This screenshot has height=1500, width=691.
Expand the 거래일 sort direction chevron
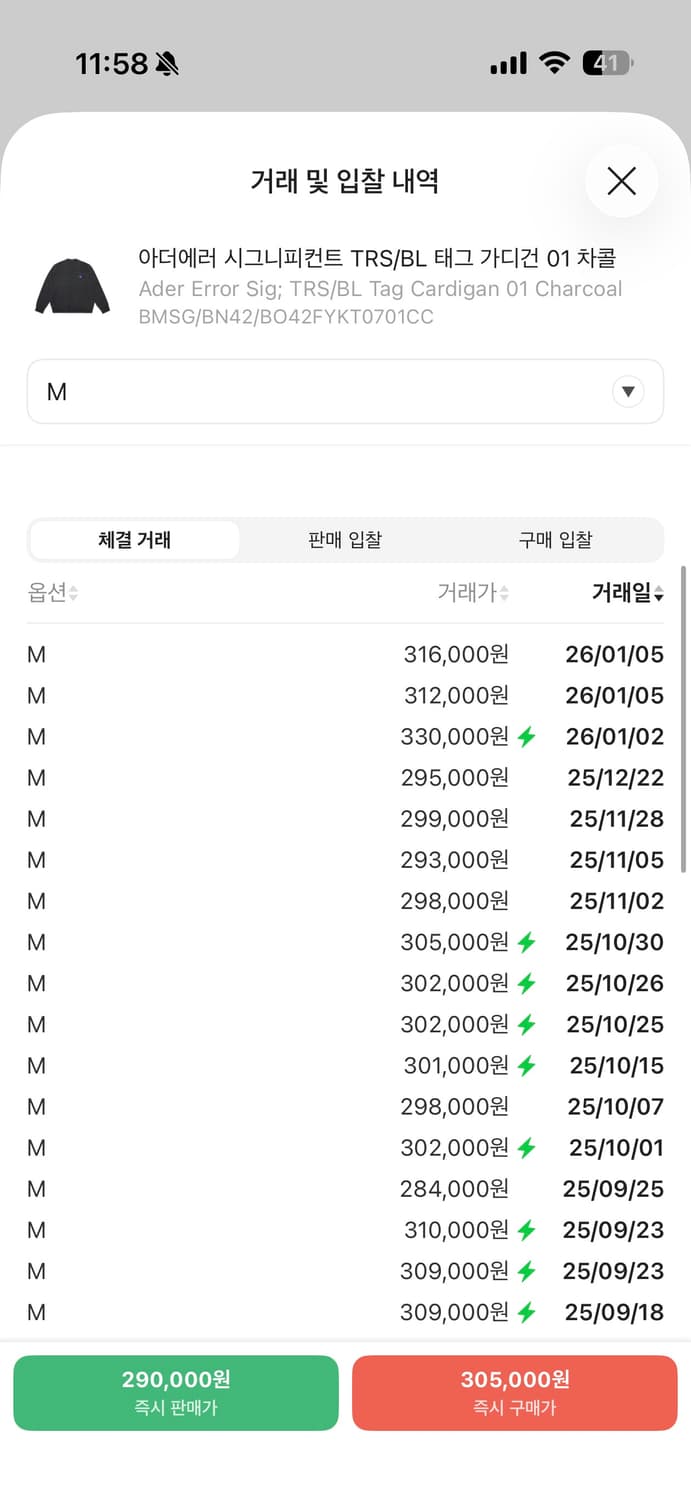(660, 592)
